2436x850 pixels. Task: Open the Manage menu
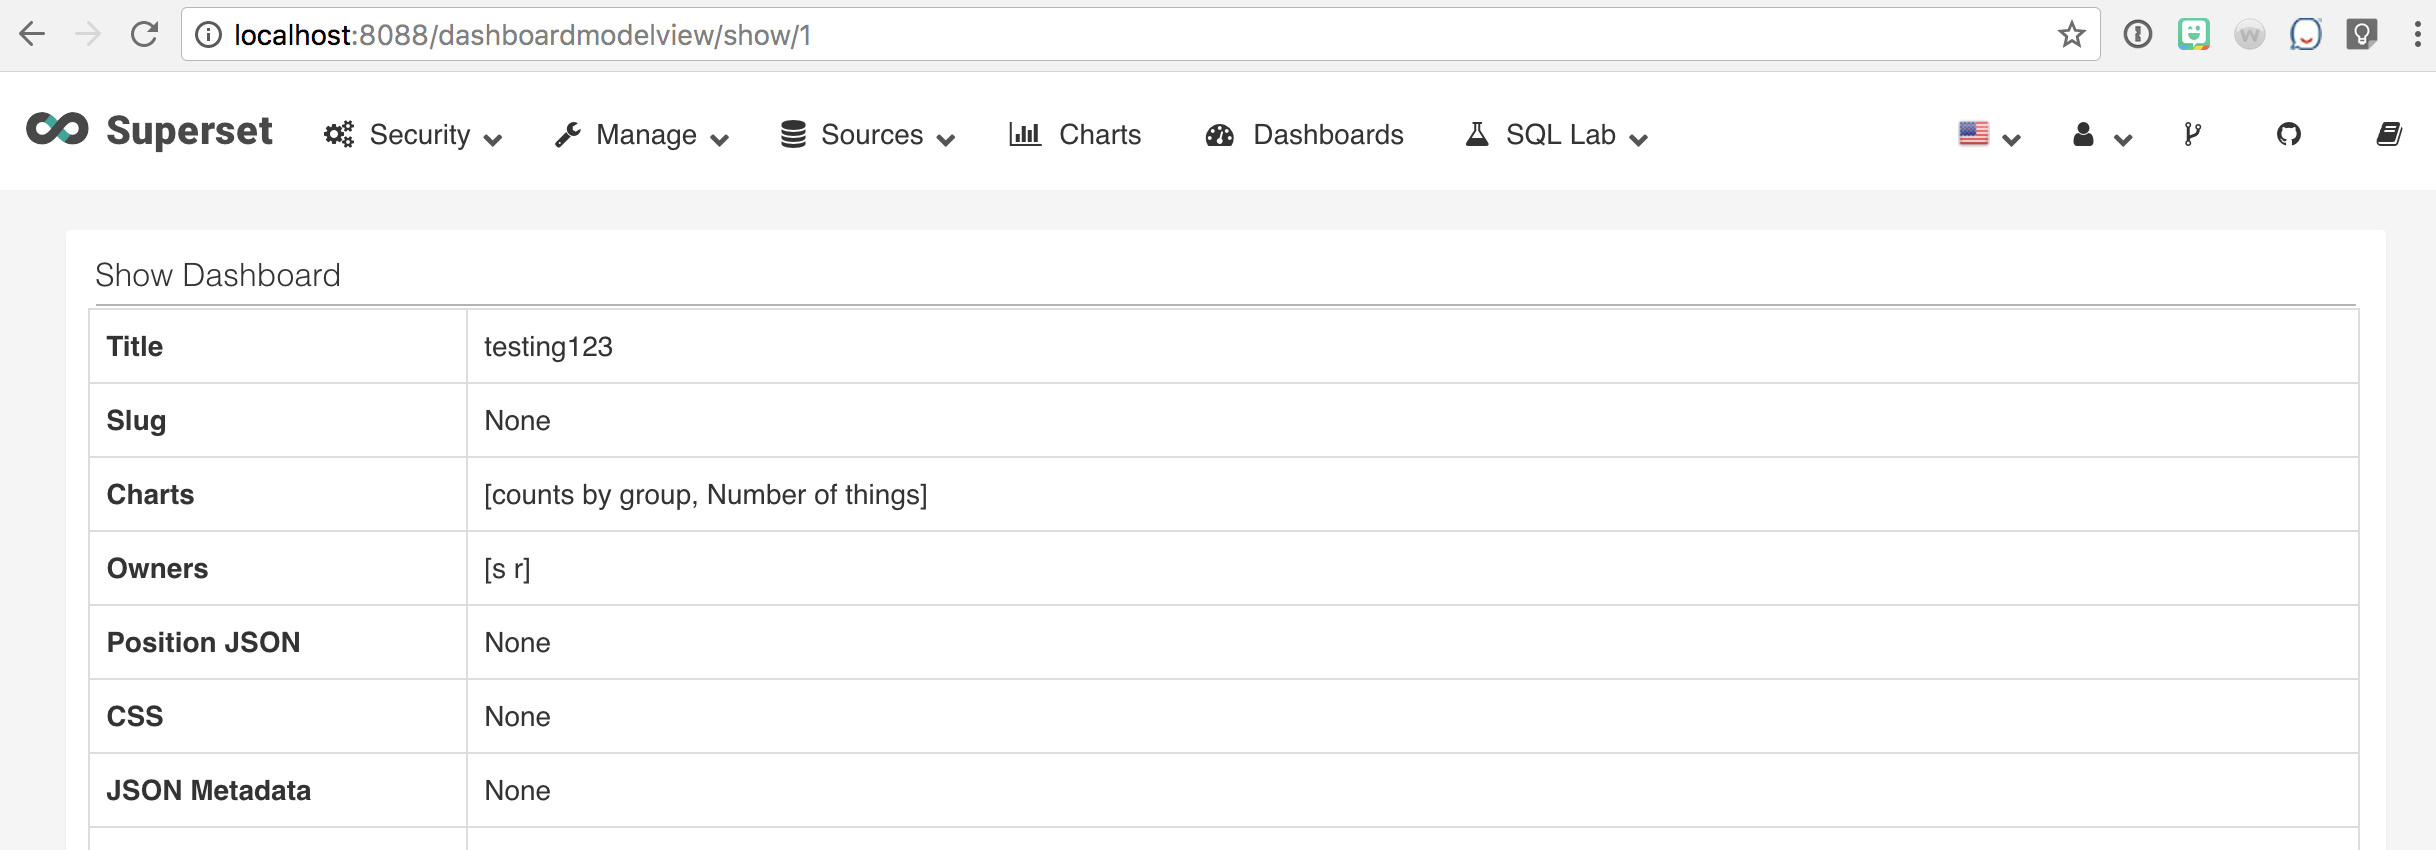[646, 134]
